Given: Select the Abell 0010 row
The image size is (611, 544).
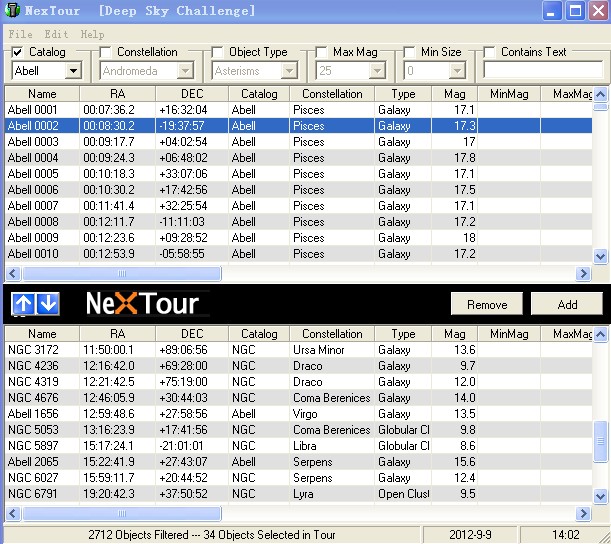Looking at the screenshot, I should [298, 254].
